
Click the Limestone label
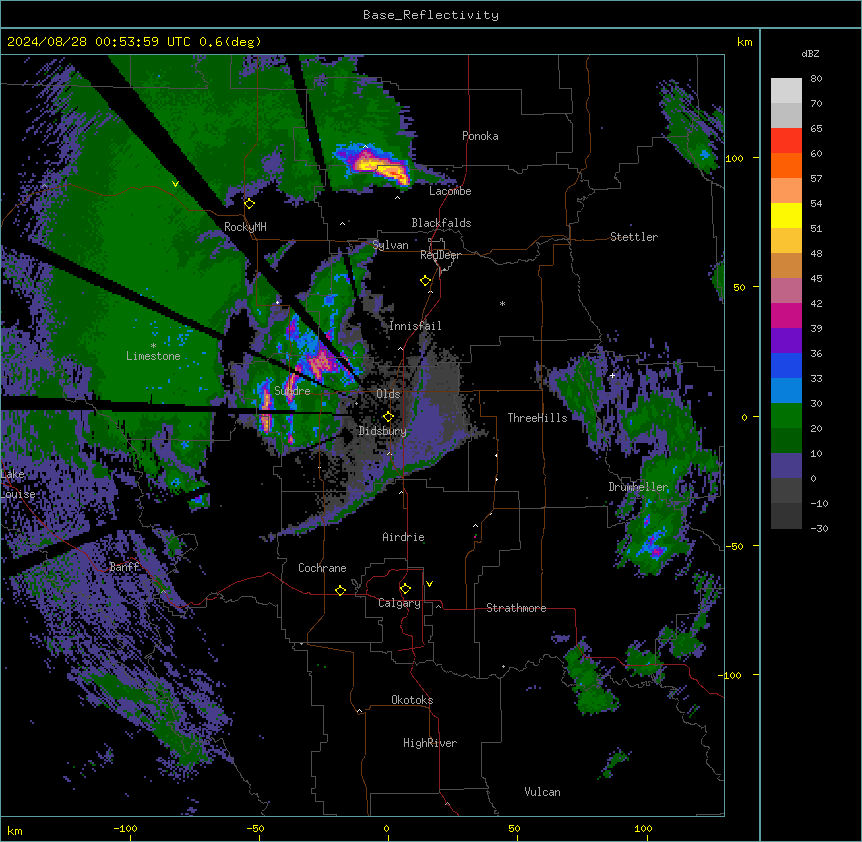153,356
